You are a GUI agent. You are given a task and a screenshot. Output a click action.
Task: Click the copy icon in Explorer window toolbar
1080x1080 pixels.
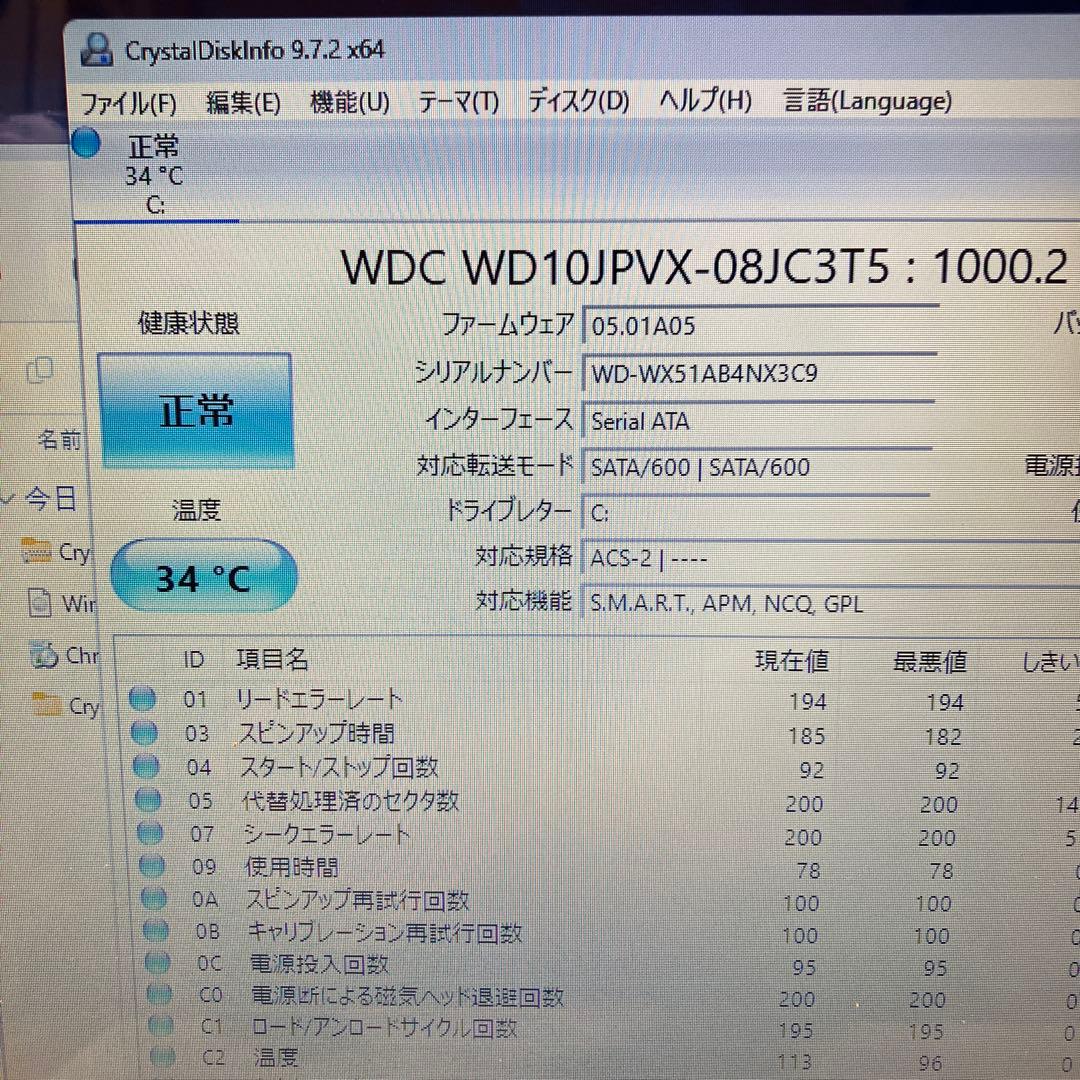39,371
